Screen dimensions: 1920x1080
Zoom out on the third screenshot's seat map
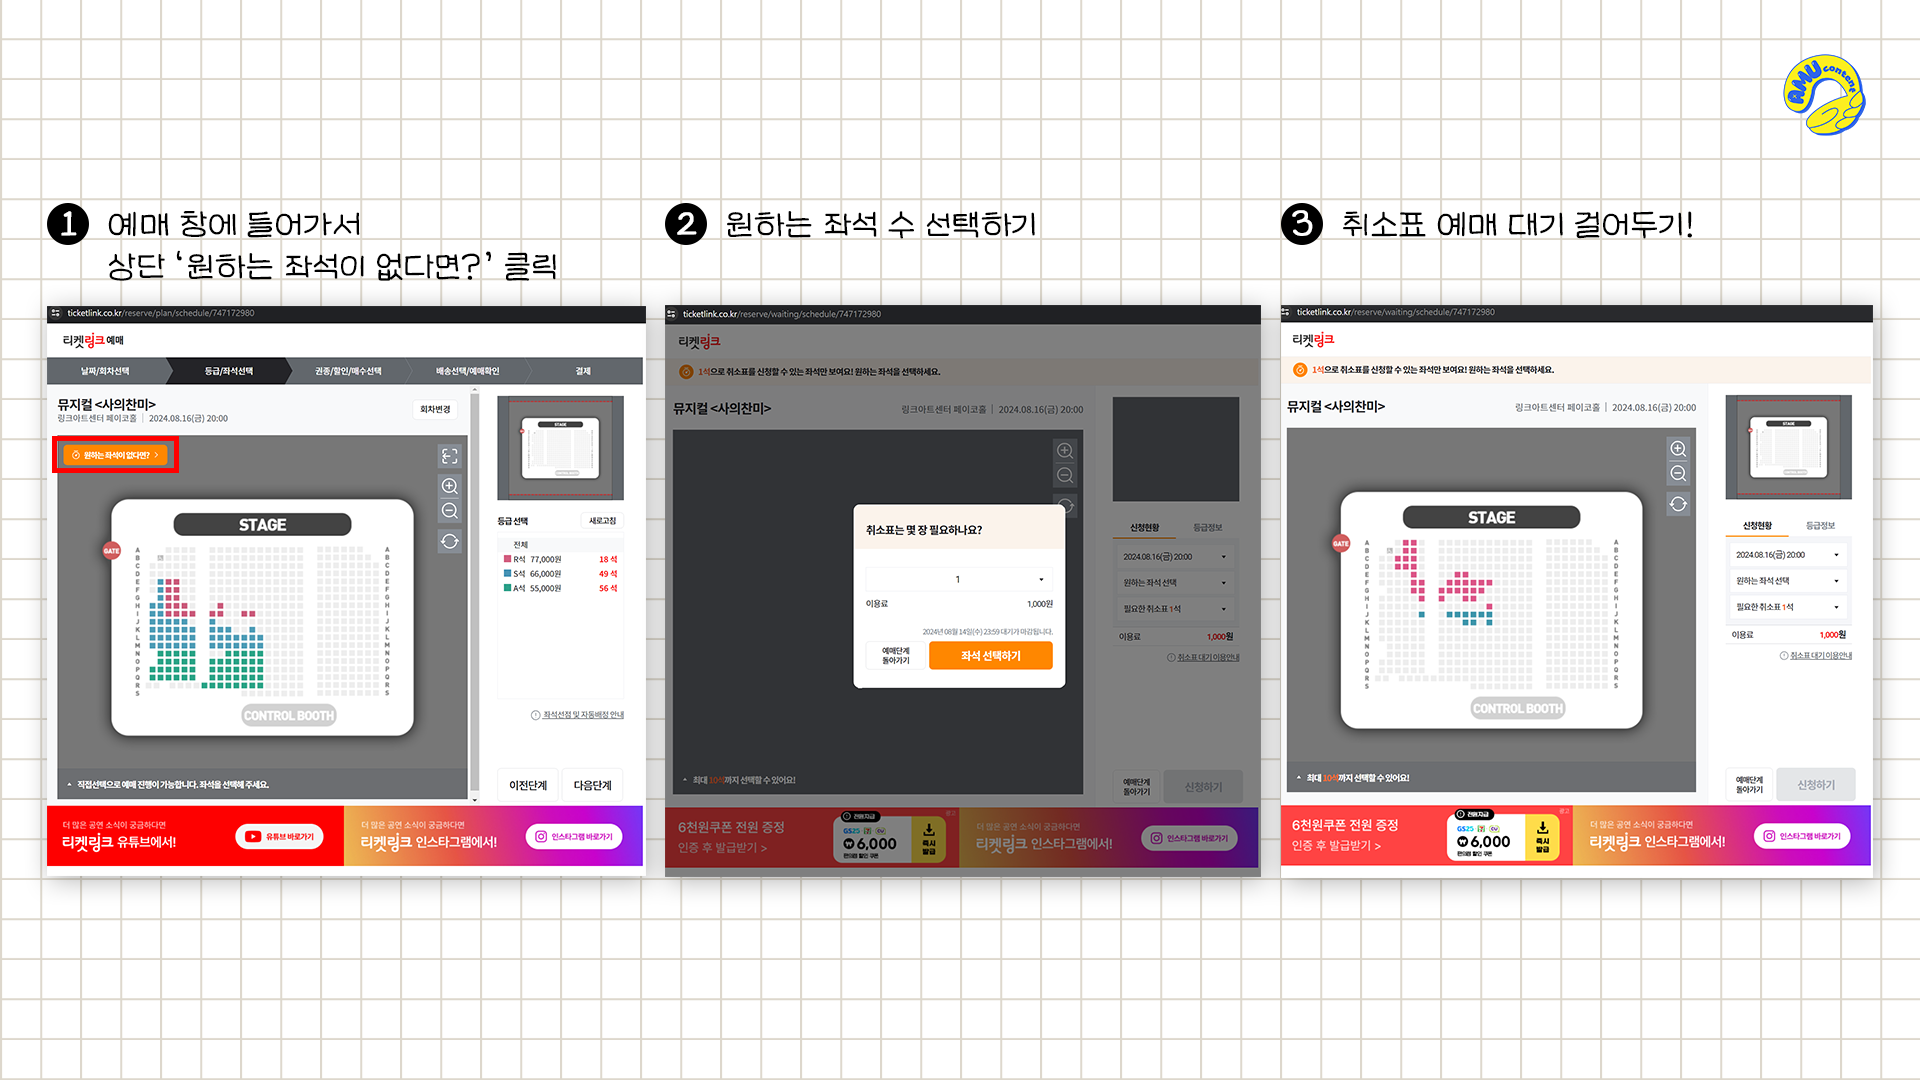pyautogui.click(x=1678, y=474)
